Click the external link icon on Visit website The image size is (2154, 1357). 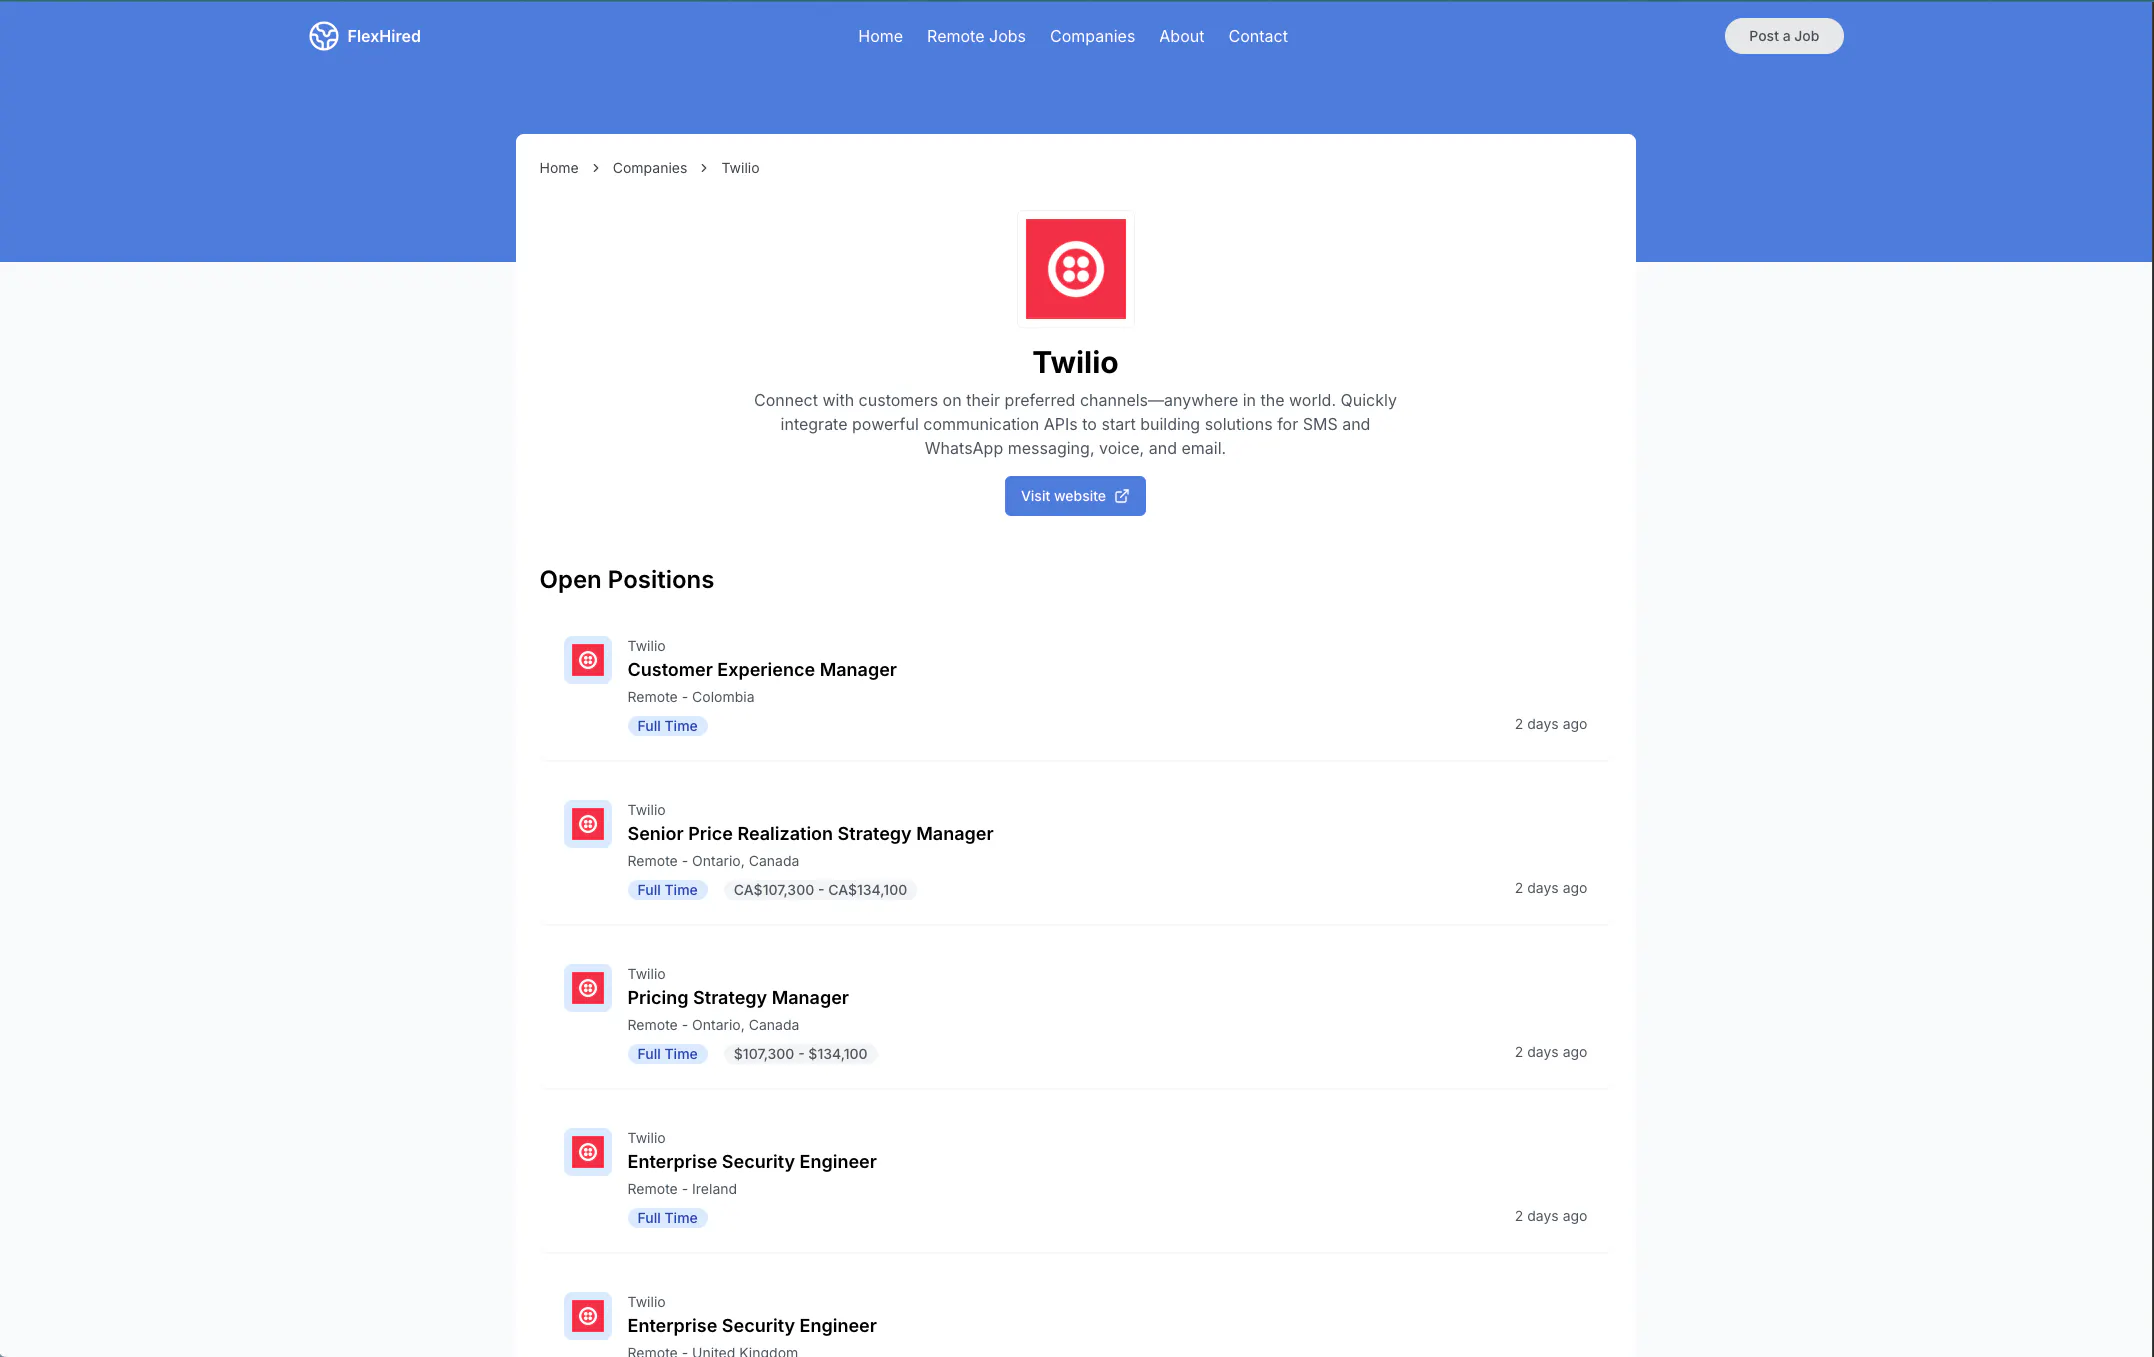pyautogui.click(x=1122, y=496)
